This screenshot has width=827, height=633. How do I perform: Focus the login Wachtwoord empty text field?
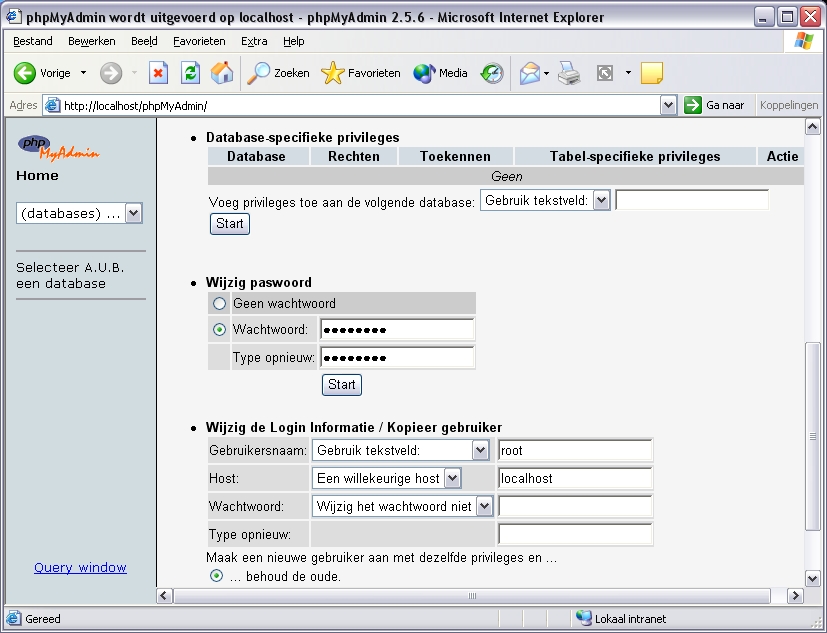tap(575, 506)
